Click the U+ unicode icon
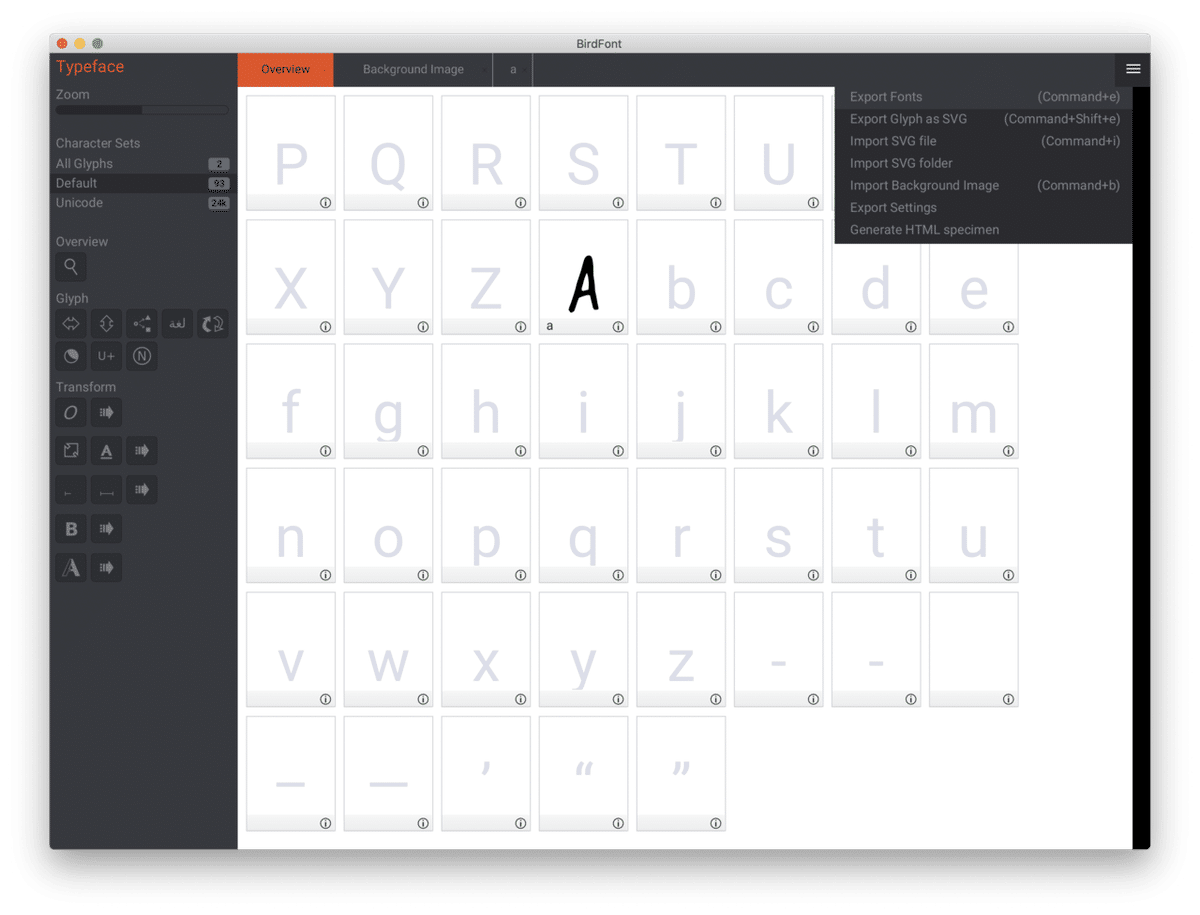 pos(106,356)
